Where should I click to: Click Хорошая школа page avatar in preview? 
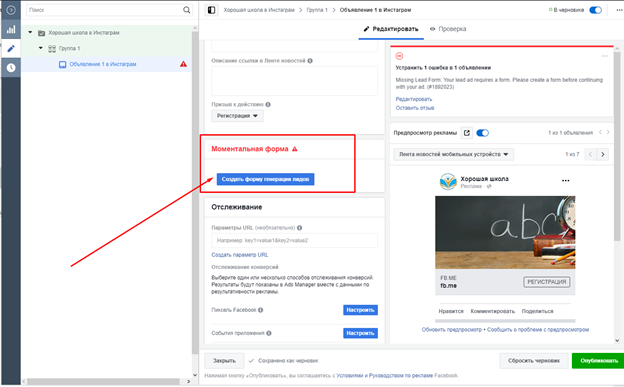pos(448,182)
